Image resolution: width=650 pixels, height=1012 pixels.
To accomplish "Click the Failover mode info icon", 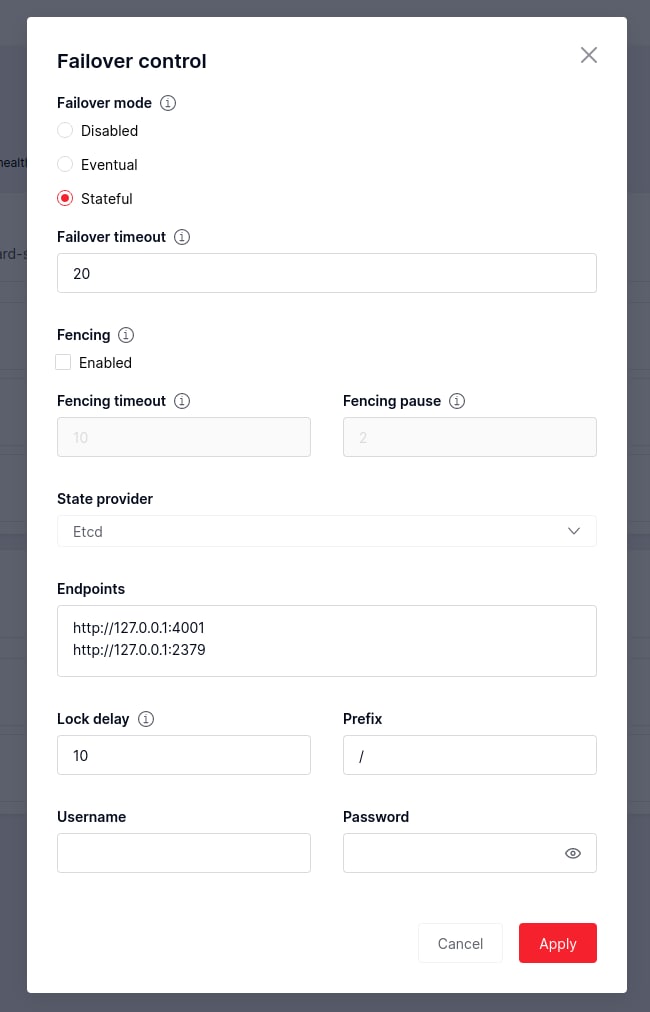I will [x=168, y=103].
